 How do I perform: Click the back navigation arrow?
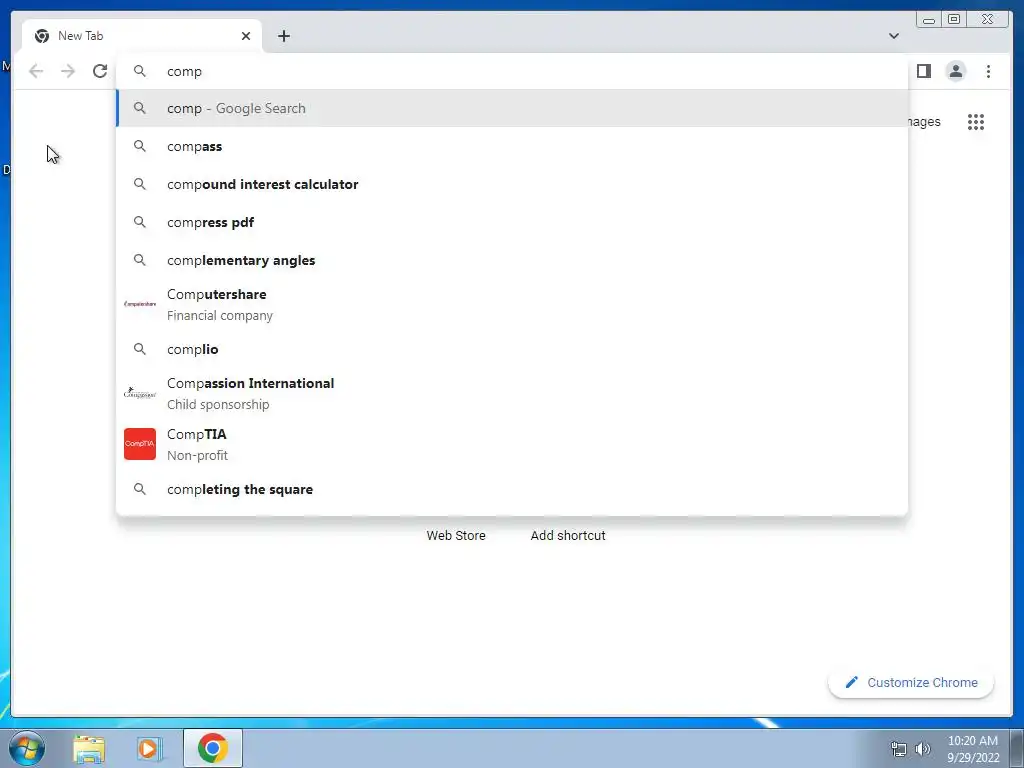pos(36,71)
